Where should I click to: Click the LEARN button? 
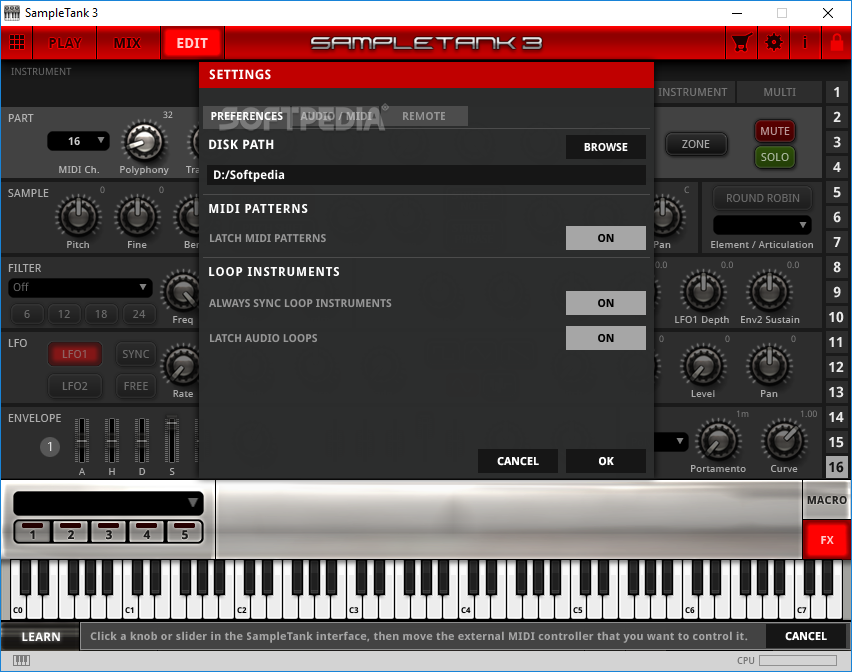point(41,637)
